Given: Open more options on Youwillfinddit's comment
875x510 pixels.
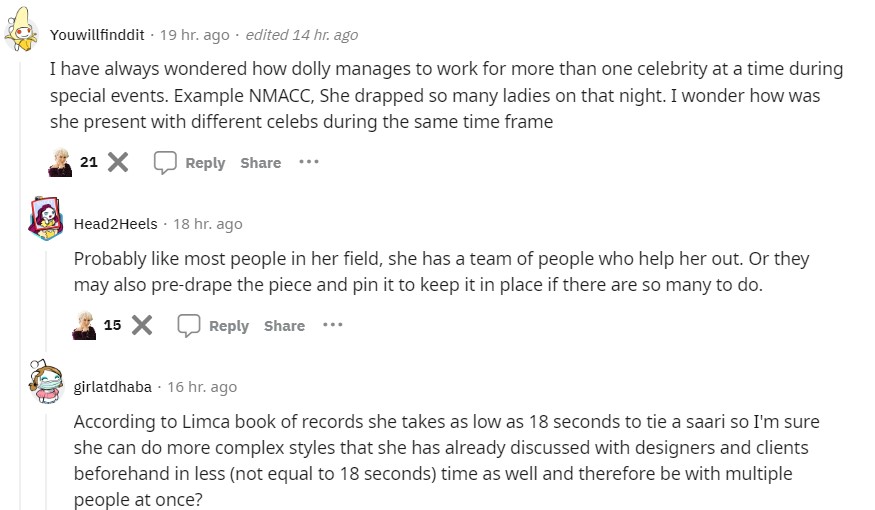Looking at the screenshot, I should pyautogui.click(x=308, y=162).
